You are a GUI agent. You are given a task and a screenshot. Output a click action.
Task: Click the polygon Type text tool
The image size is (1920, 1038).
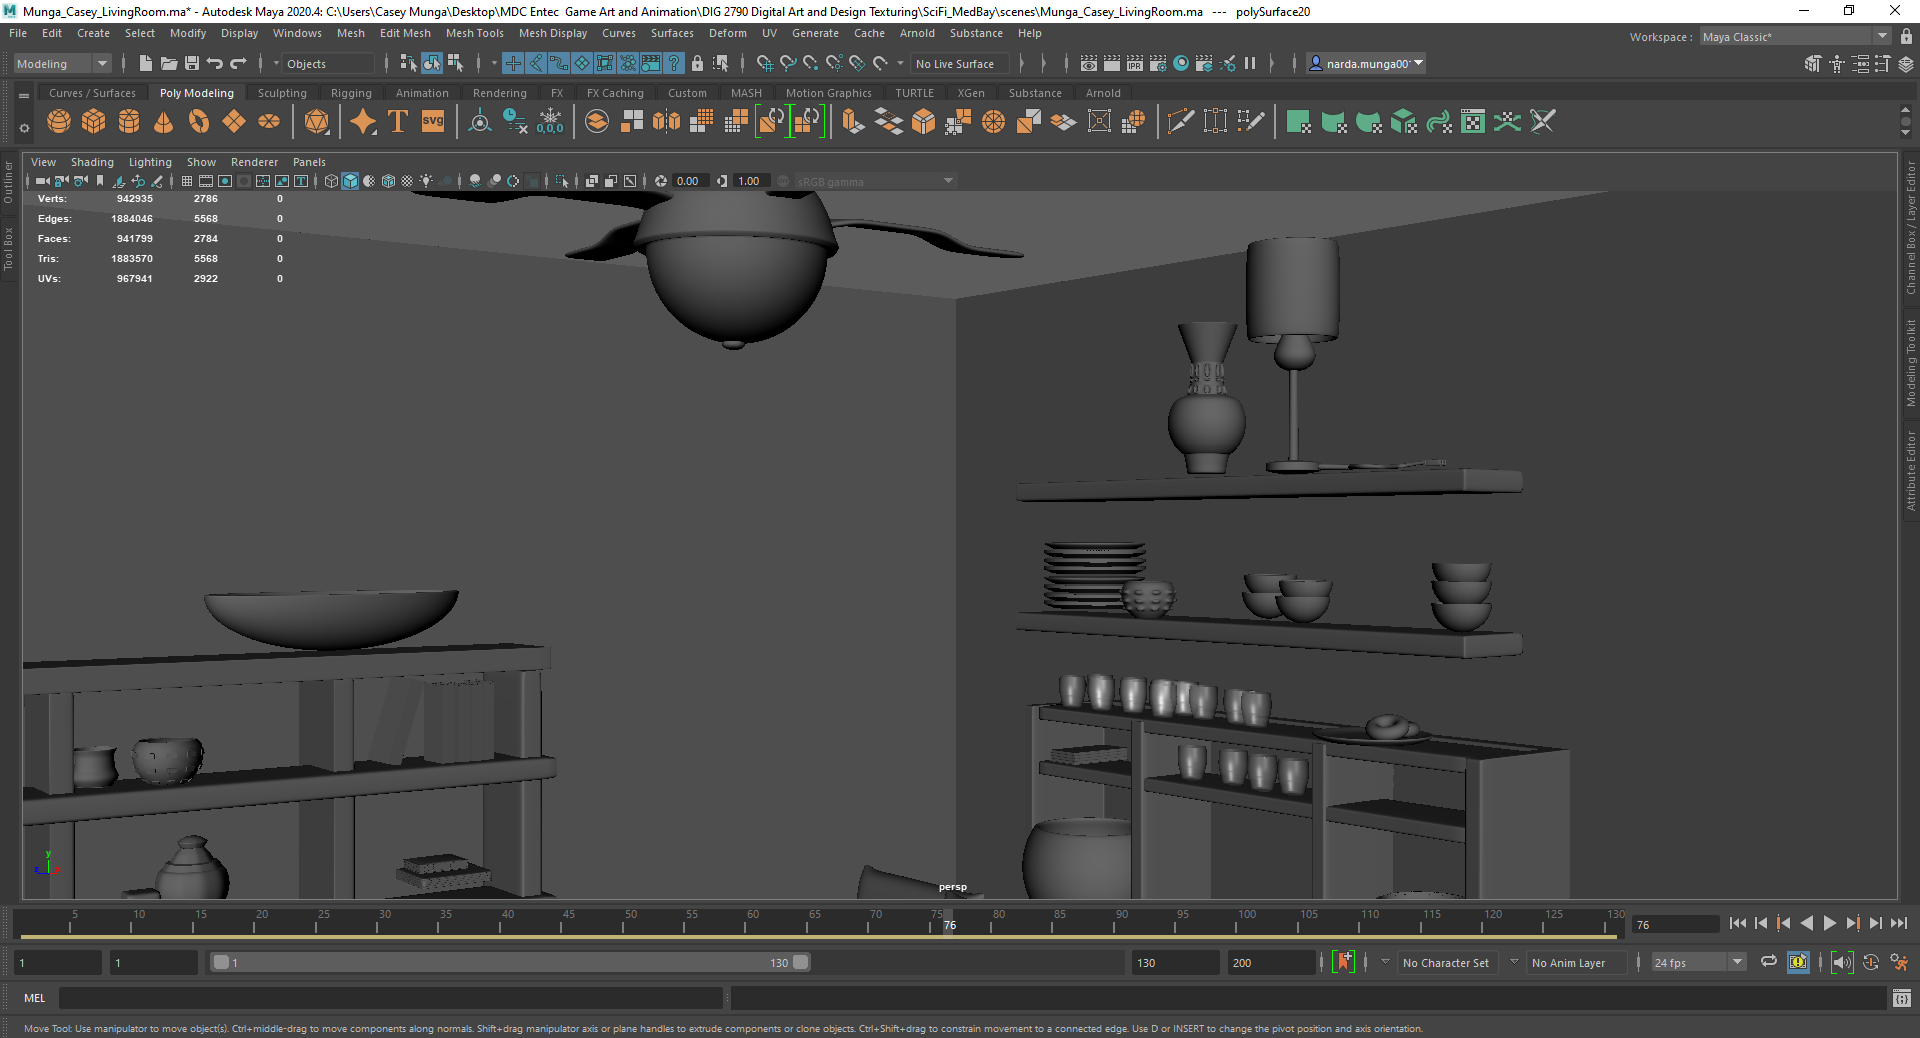pyautogui.click(x=398, y=122)
